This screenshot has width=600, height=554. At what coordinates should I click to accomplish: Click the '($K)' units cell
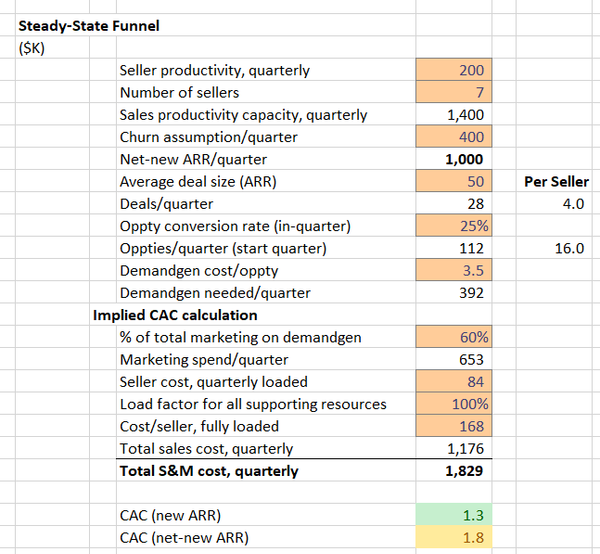(x=32, y=48)
